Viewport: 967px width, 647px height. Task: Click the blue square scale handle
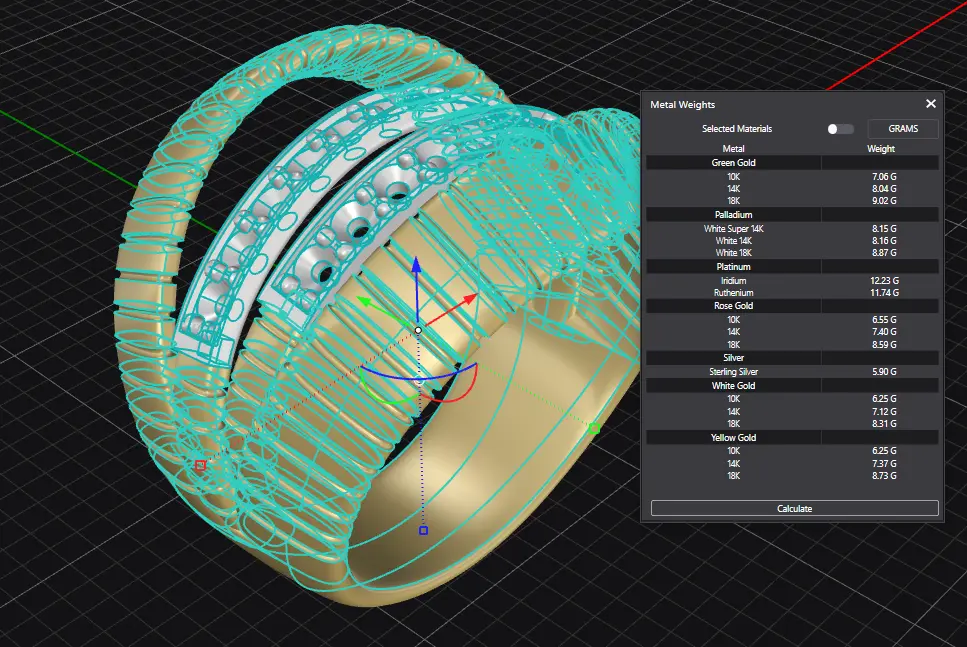click(423, 530)
